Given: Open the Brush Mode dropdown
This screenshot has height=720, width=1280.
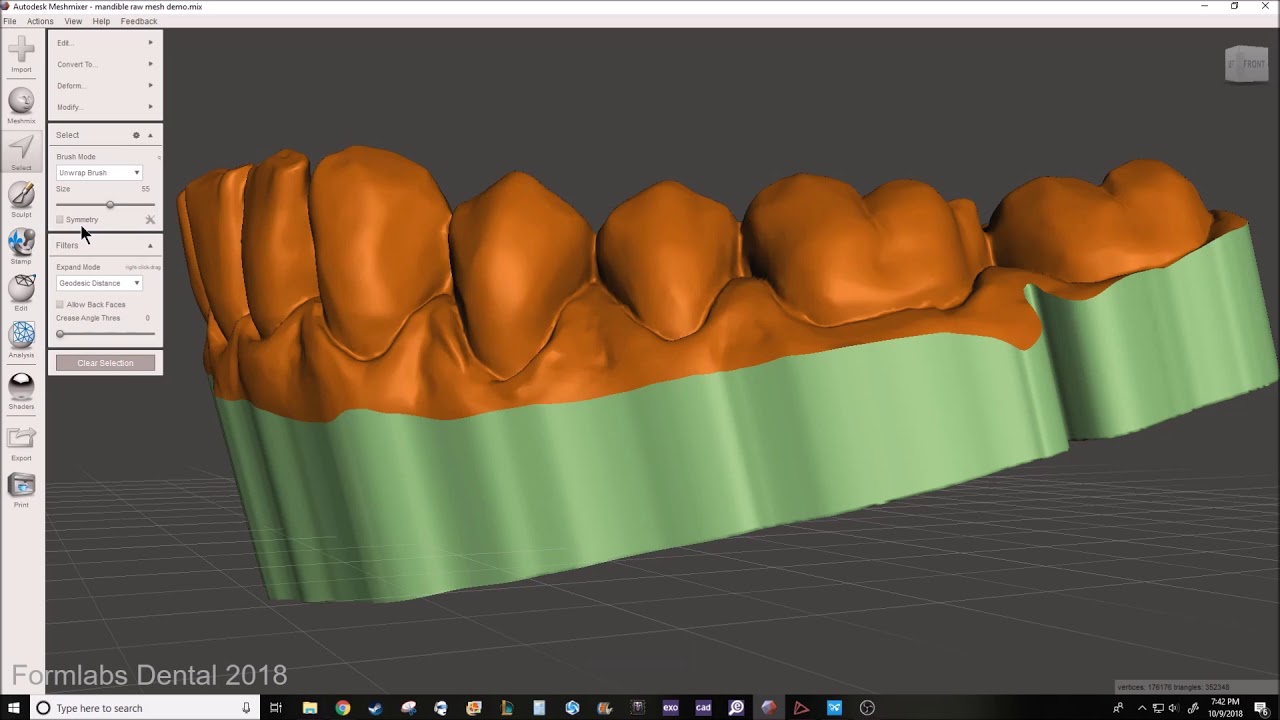Looking at the screenshot, I should point(99,173).
